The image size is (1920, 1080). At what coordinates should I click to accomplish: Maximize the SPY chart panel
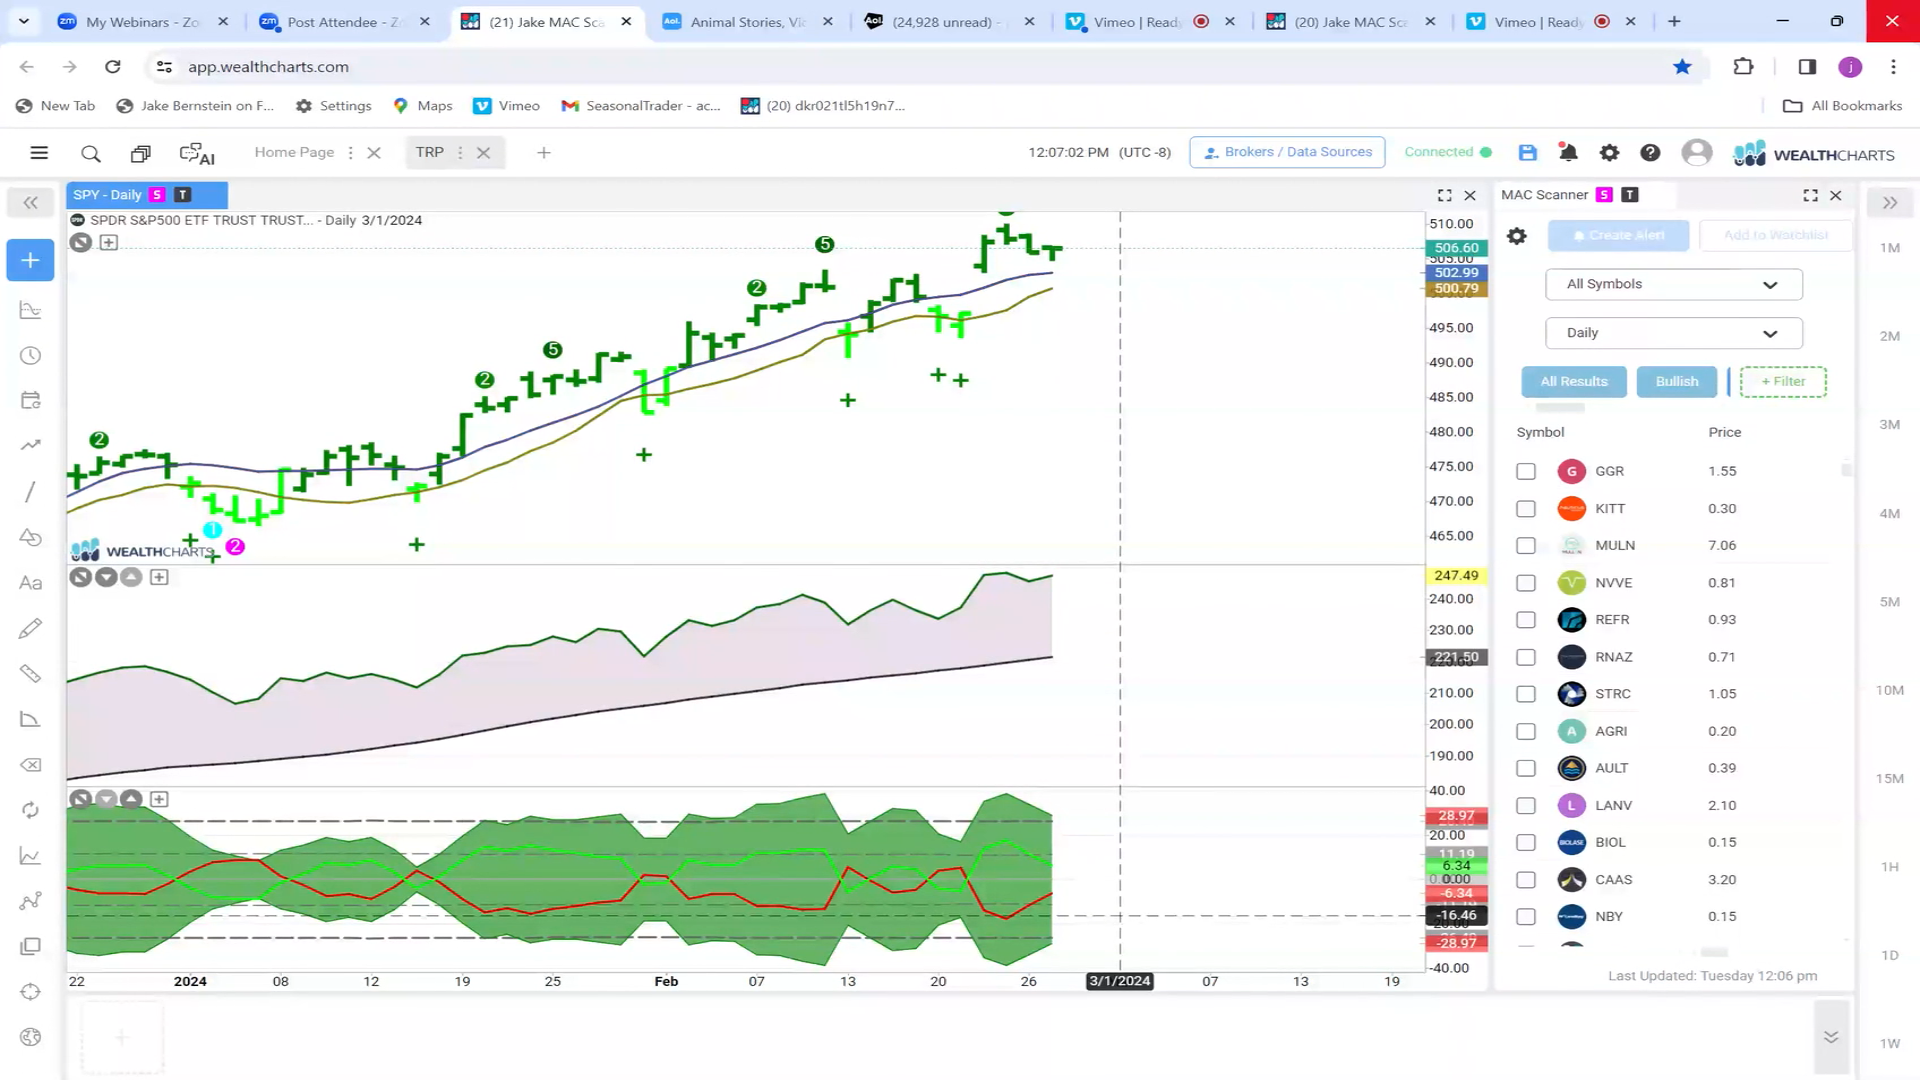pos(1444,195)
